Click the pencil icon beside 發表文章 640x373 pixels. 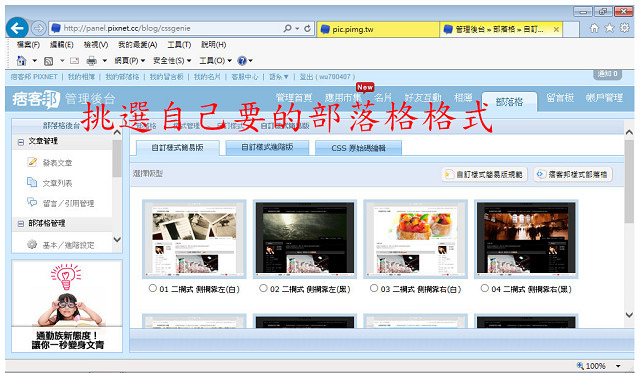click(32, 162)
